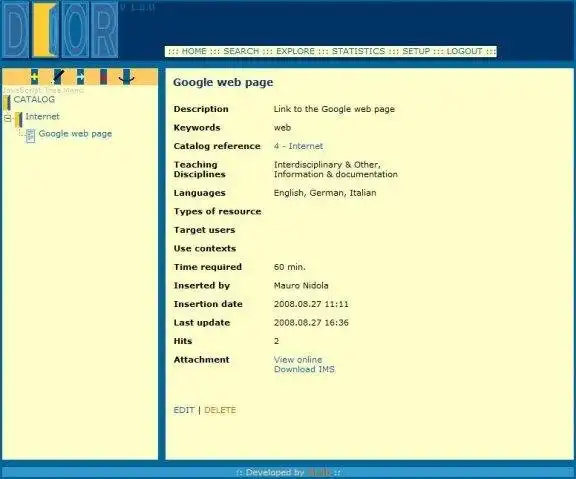Open the EXPLORE menu item
The height and width of the screenshot is (479, 576).
(295, 51)
